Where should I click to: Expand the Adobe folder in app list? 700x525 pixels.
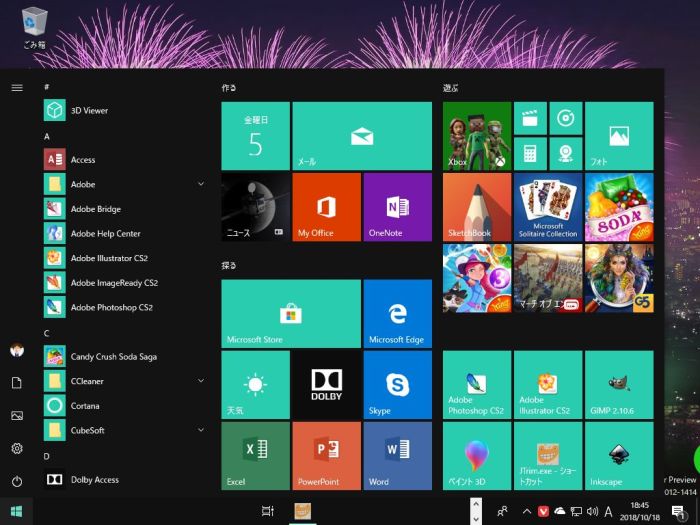201,184
